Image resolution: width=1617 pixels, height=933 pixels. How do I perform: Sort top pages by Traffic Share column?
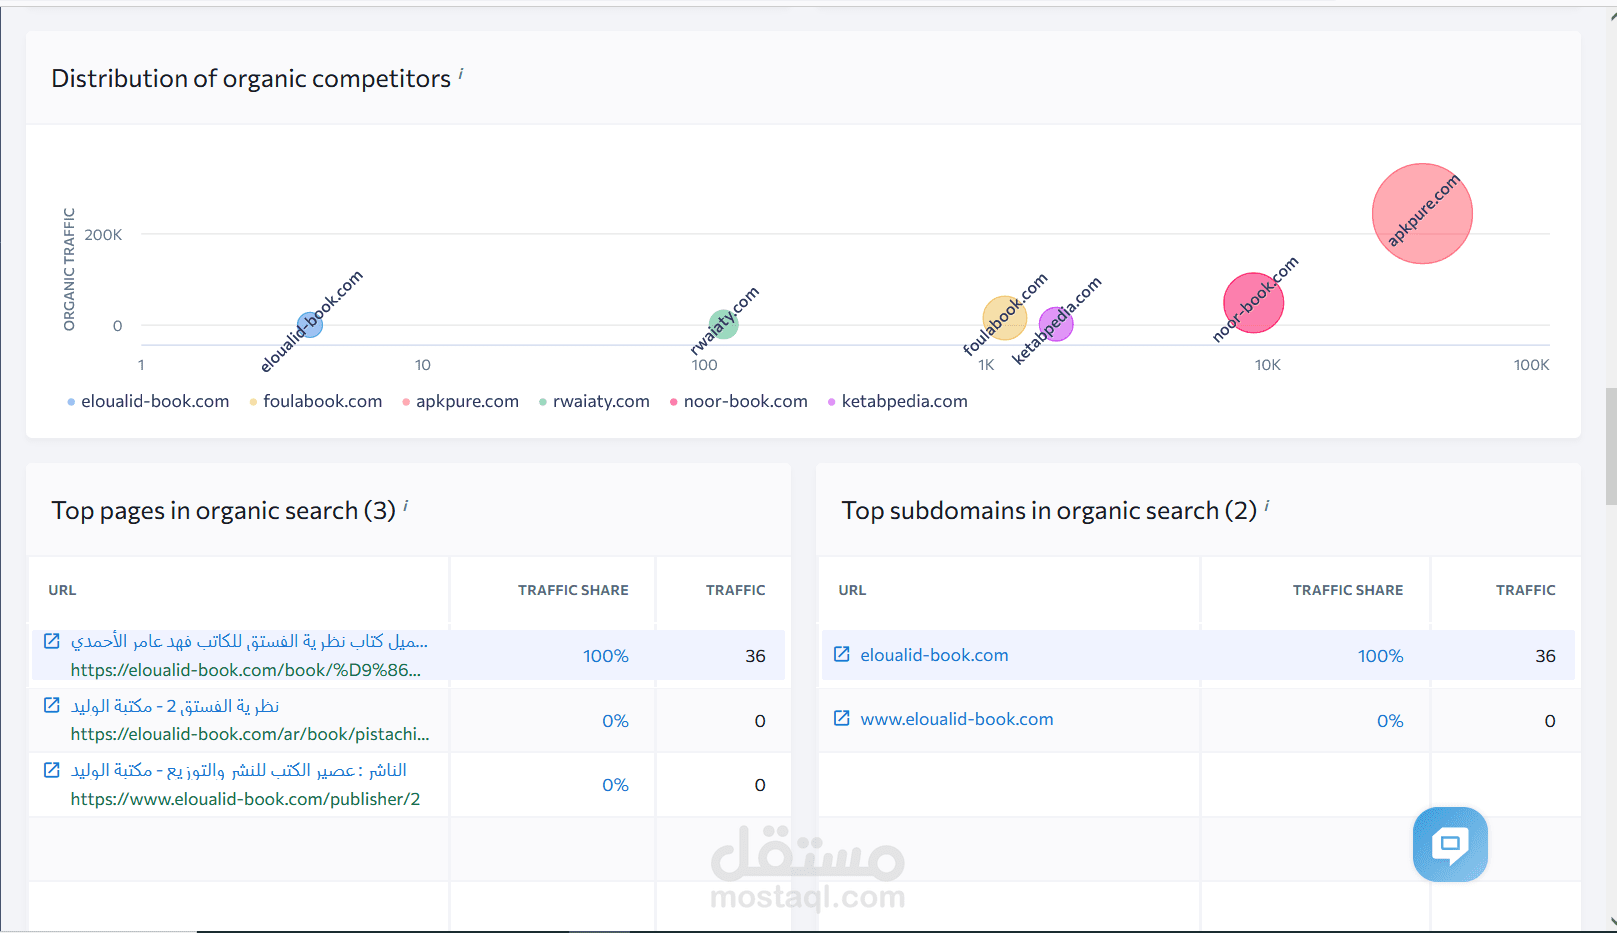pos(573,590)
